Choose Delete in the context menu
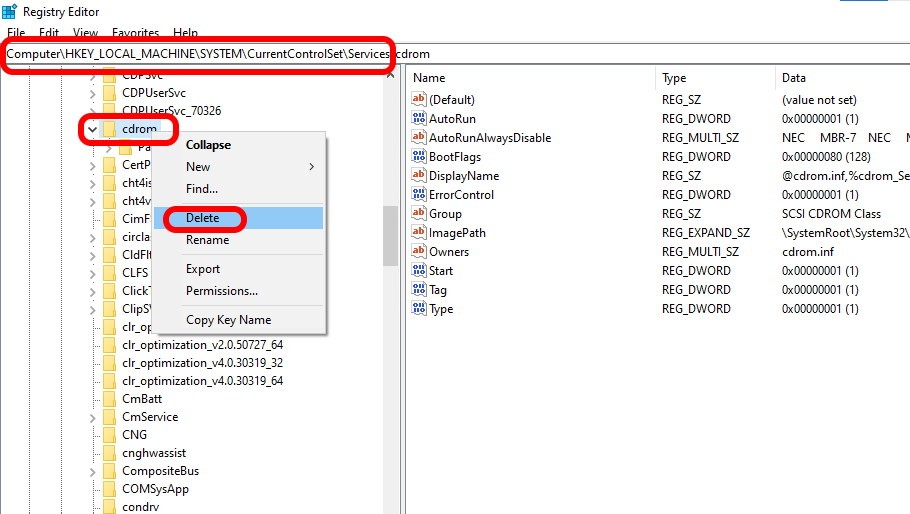910x514 pixels. coord(239,218)
